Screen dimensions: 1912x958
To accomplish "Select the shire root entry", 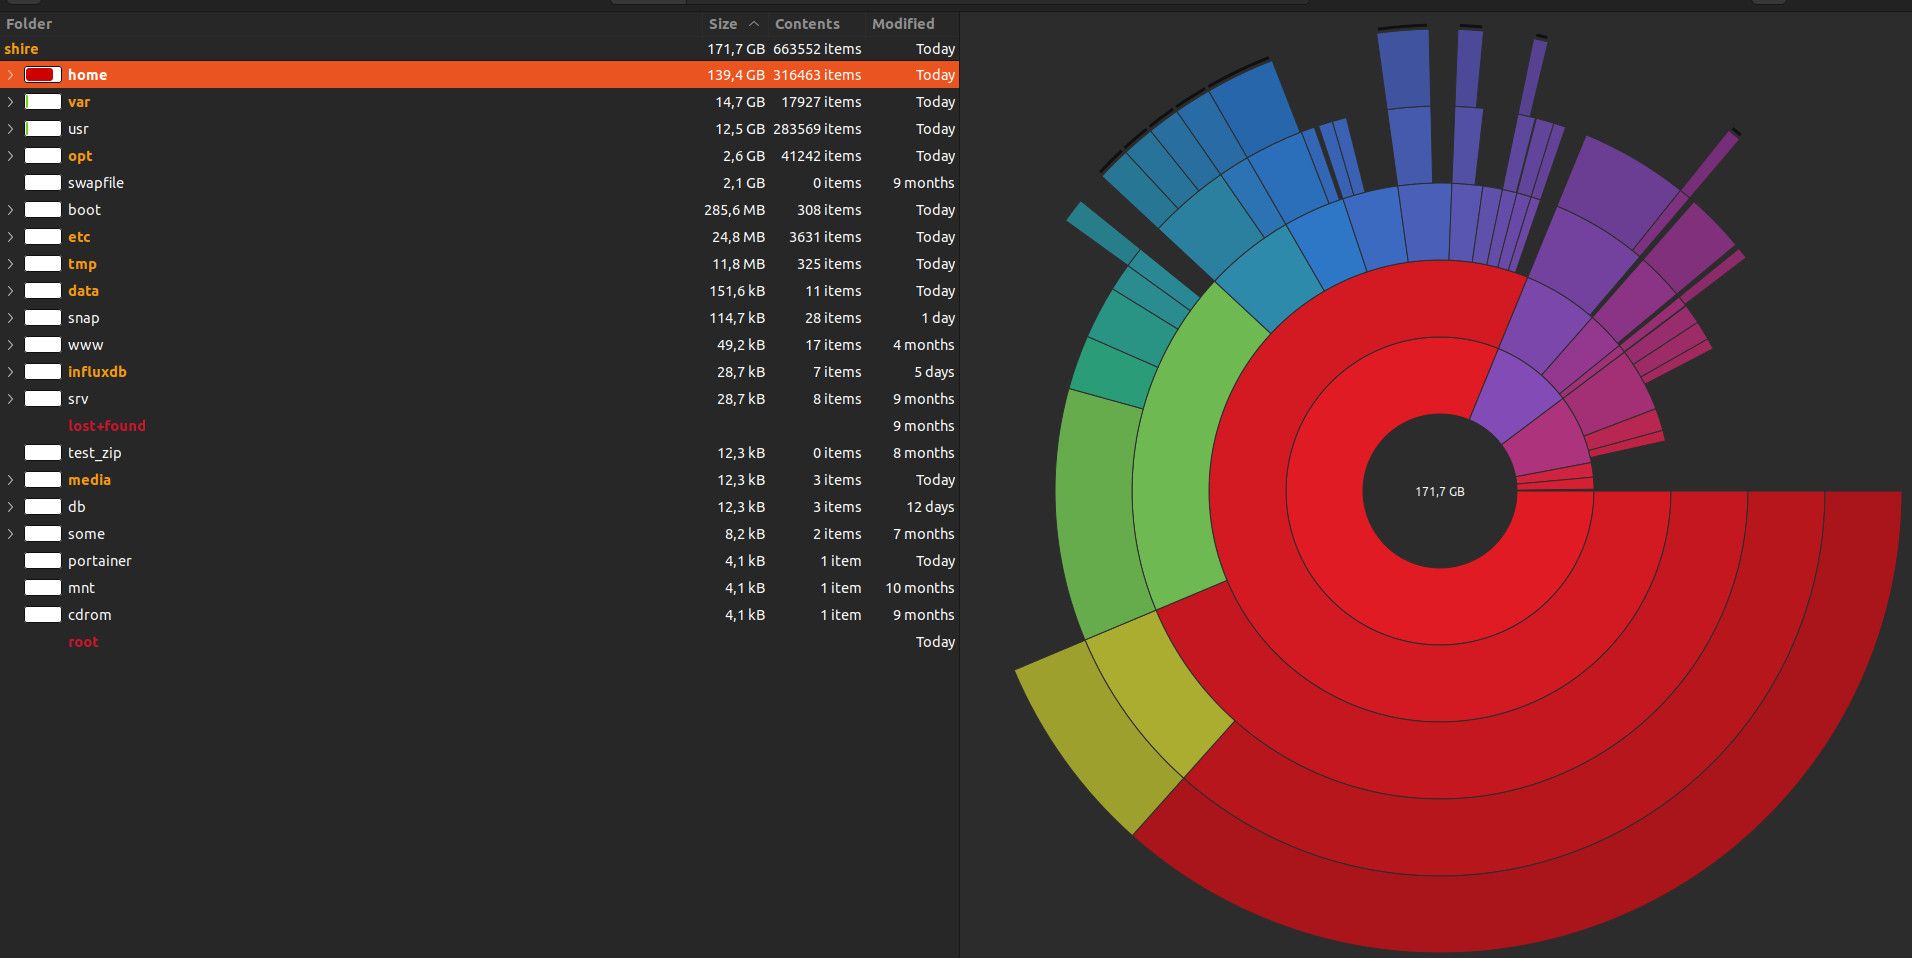I will point(22,49).
